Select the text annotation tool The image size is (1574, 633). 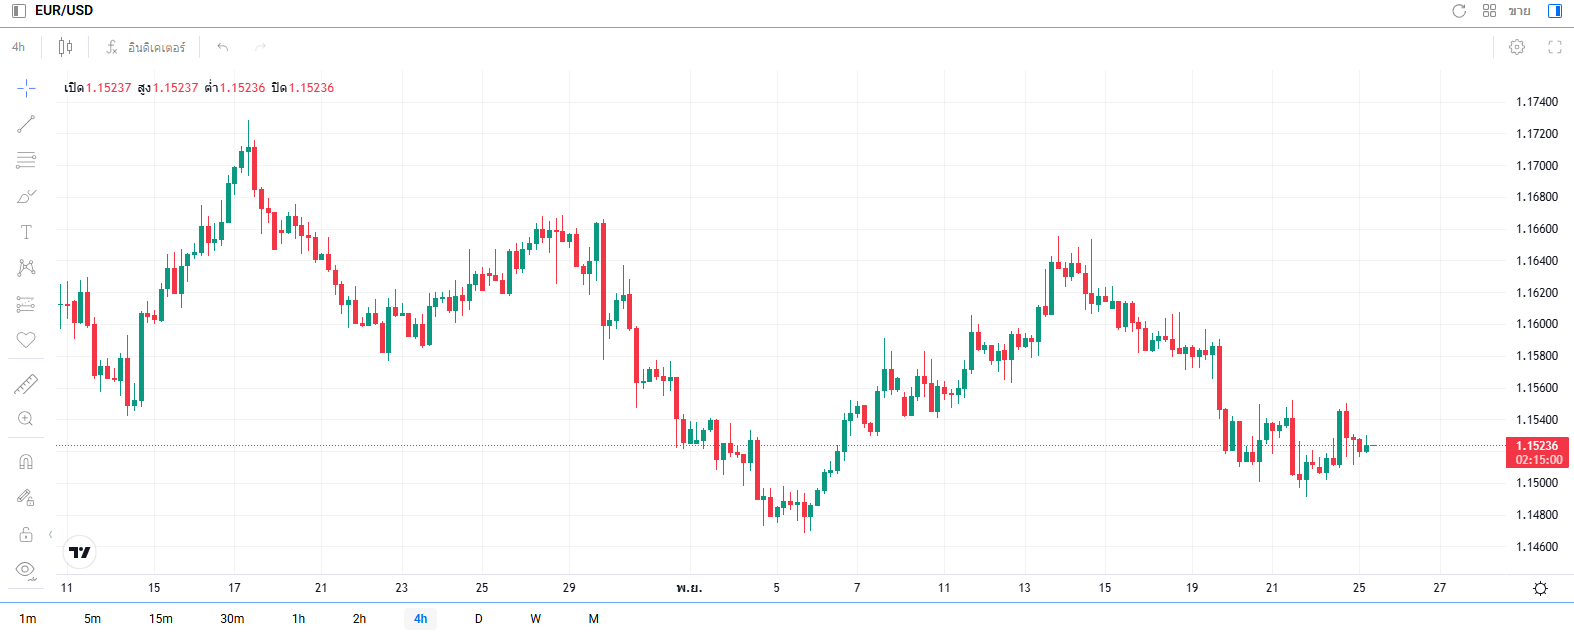26,232
